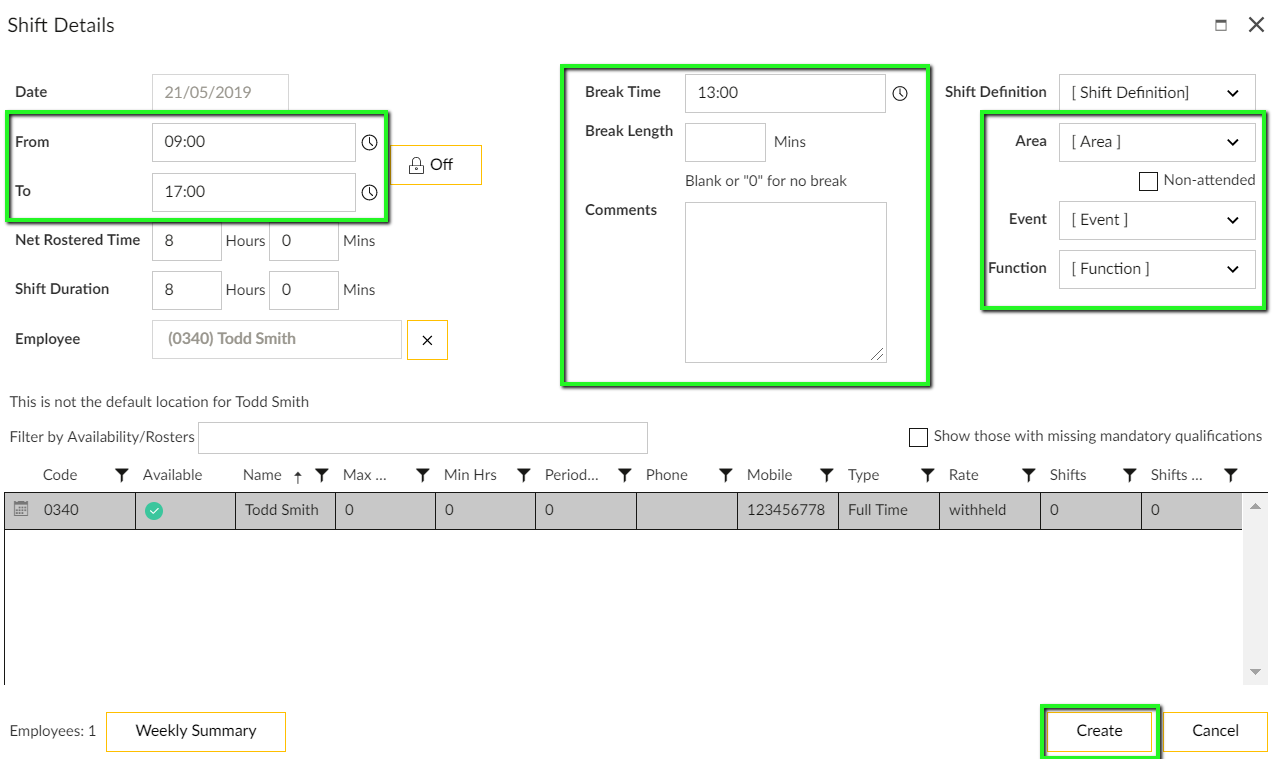Open the To time clock picker
This screenshot has width=1275, height=759.
click(369, 192)
